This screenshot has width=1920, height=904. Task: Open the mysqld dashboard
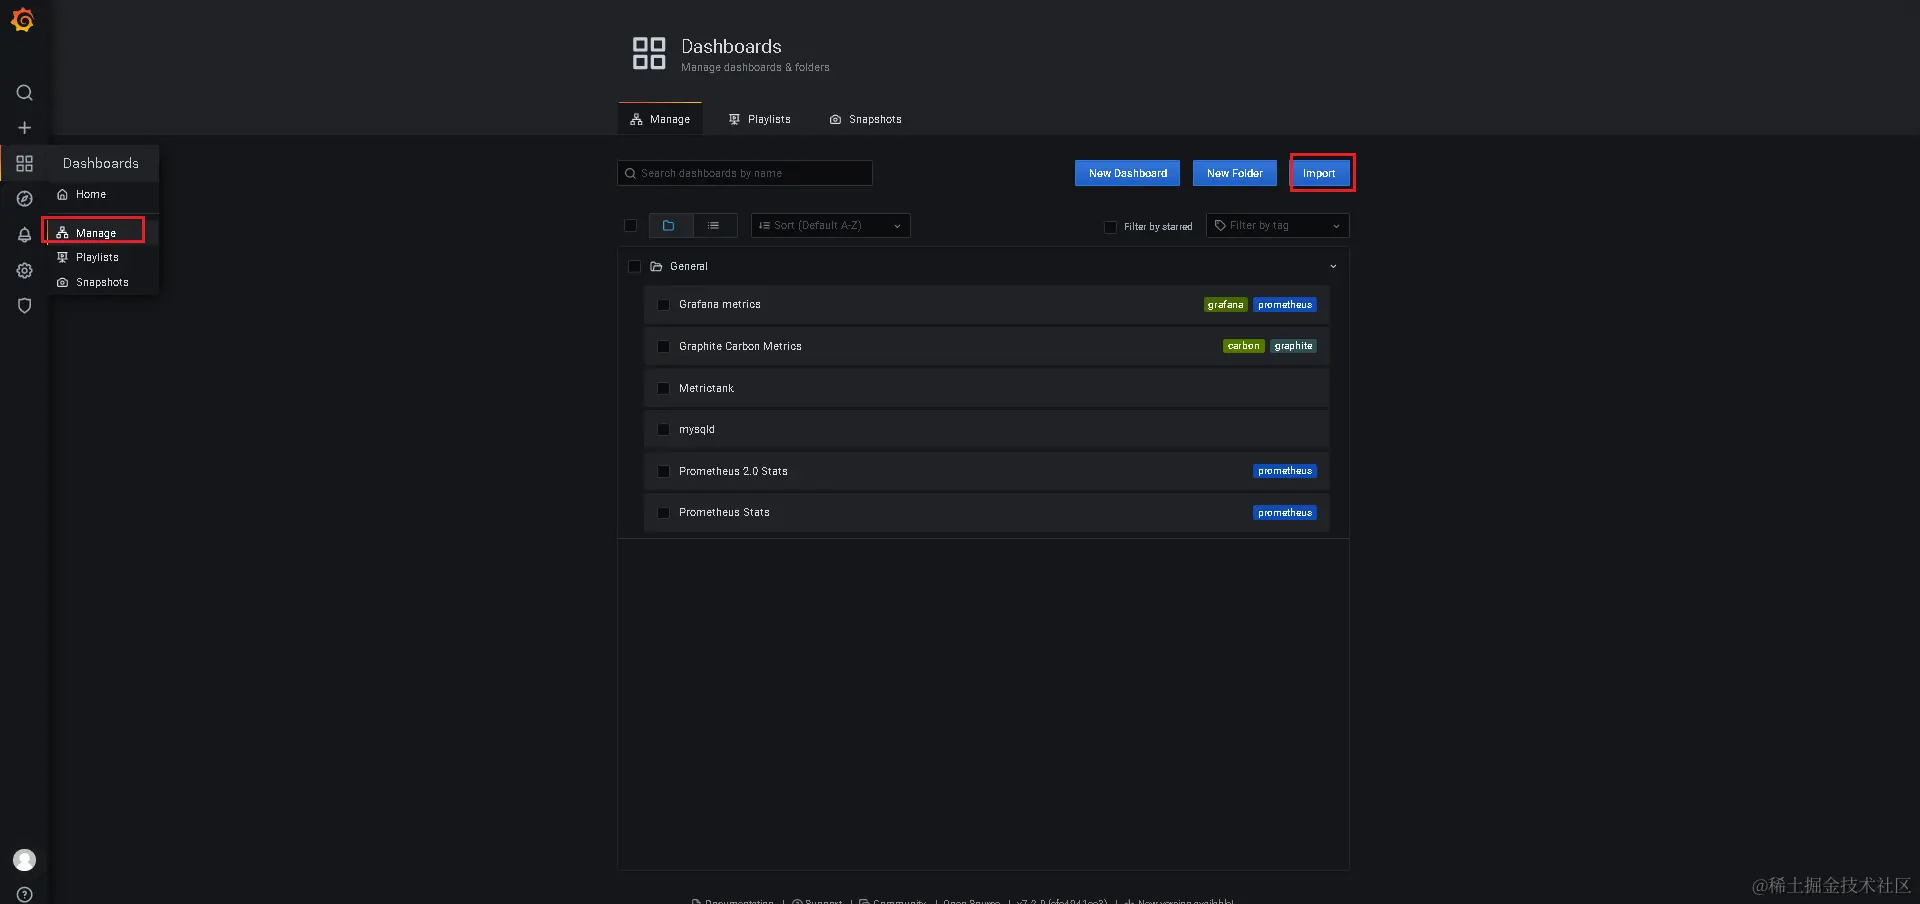point(697,430)
